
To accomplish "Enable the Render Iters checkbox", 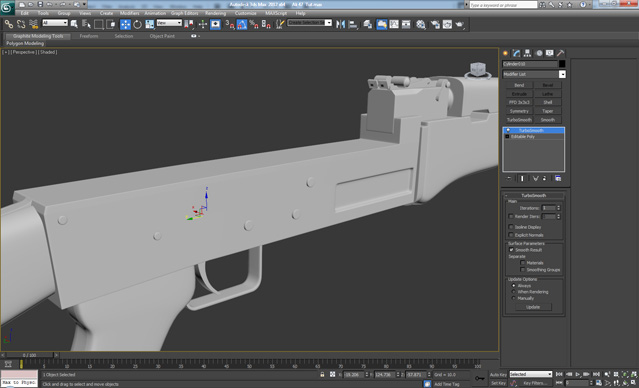I will click(x=511, y=216).
